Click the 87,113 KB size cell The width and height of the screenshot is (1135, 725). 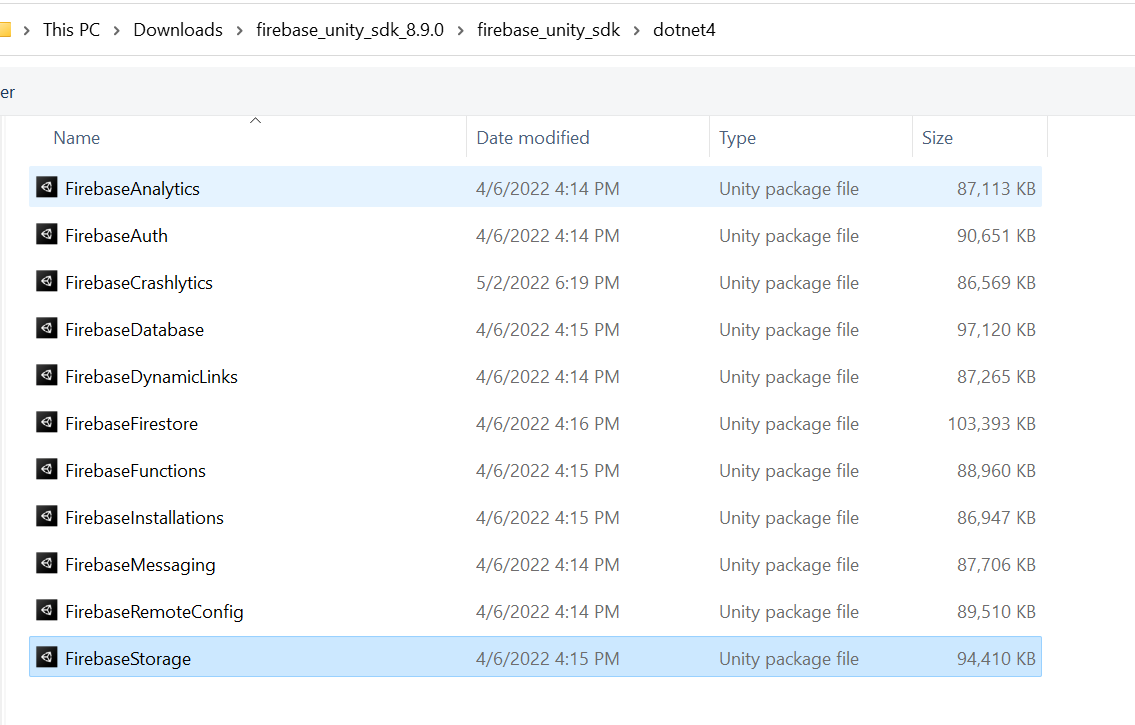click(x=996, y=189)
